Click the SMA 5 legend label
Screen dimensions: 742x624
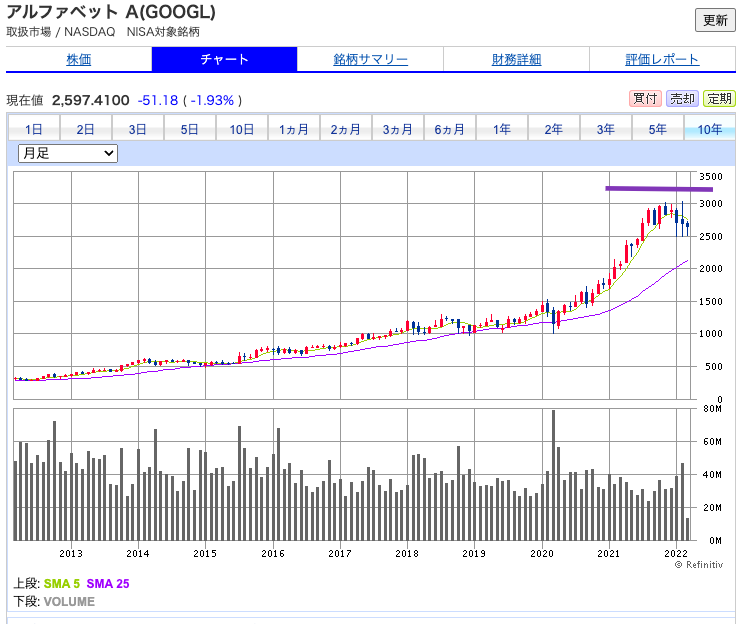tap(62, 584)
